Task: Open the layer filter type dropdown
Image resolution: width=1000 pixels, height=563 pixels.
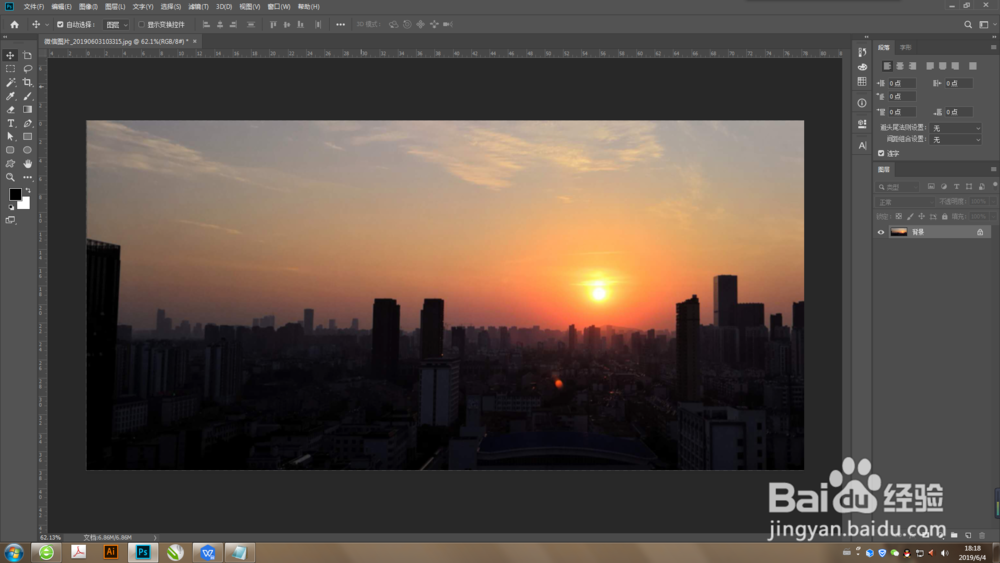Action: pos(898,187)
